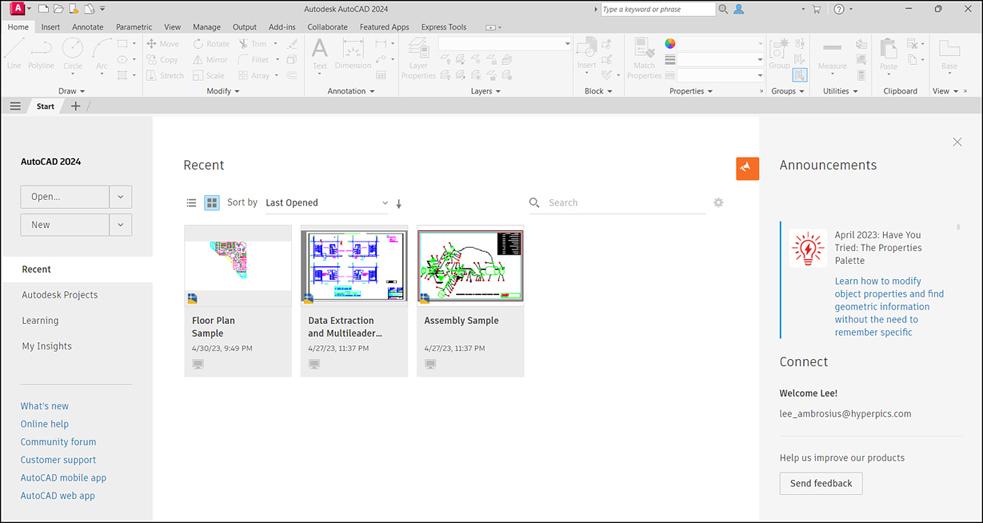The width and height of the screenshot is (983, 523).
Task: Expand the Utilities panel flyout
Action: (840, 91)
